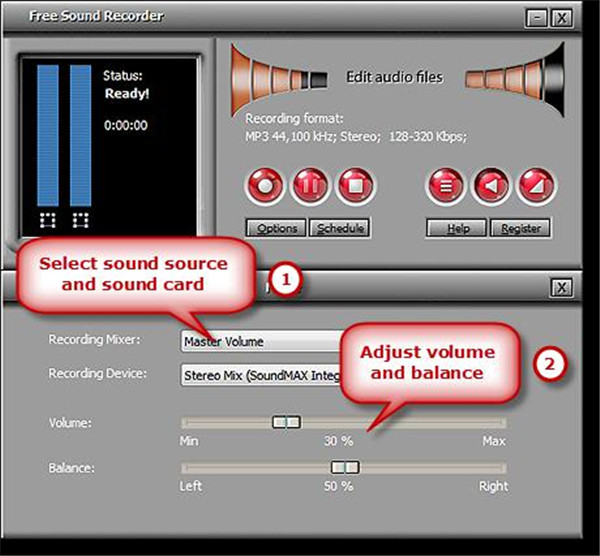Click the Edit audio files link

tap(395, 77)
